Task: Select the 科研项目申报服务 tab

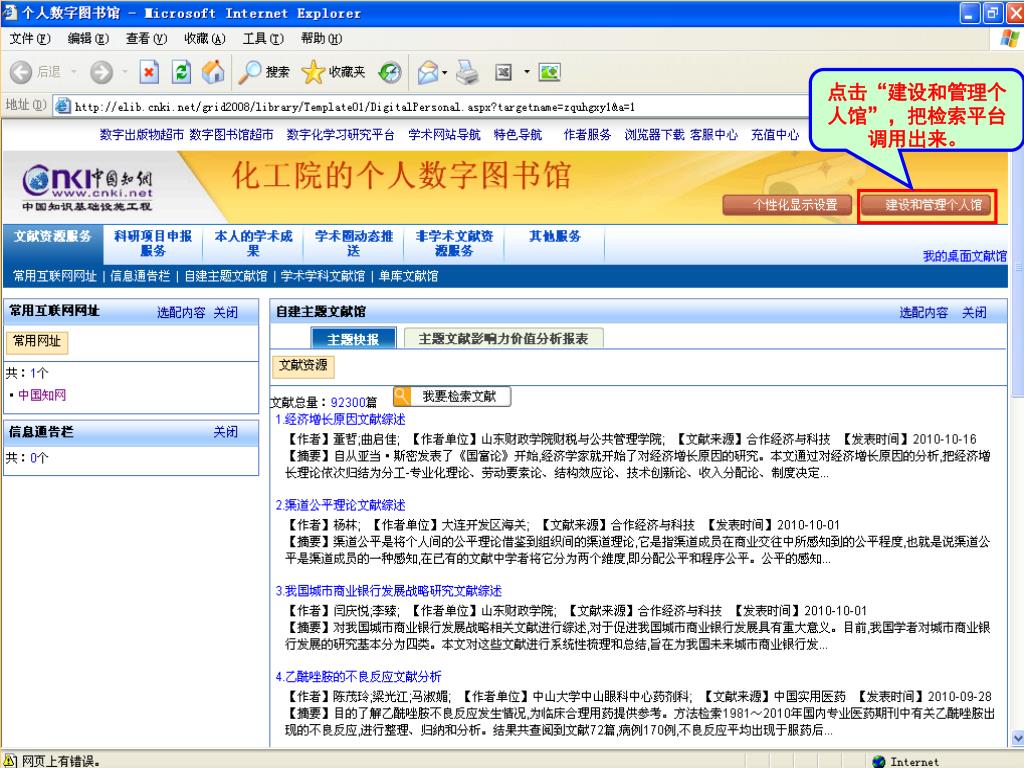Action: [153, 243]
